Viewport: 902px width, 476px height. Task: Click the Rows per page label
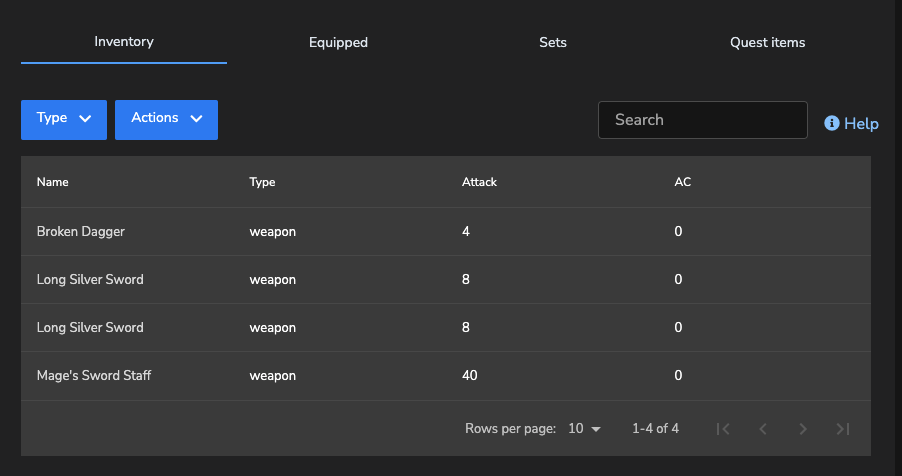[x=510, y=429]
